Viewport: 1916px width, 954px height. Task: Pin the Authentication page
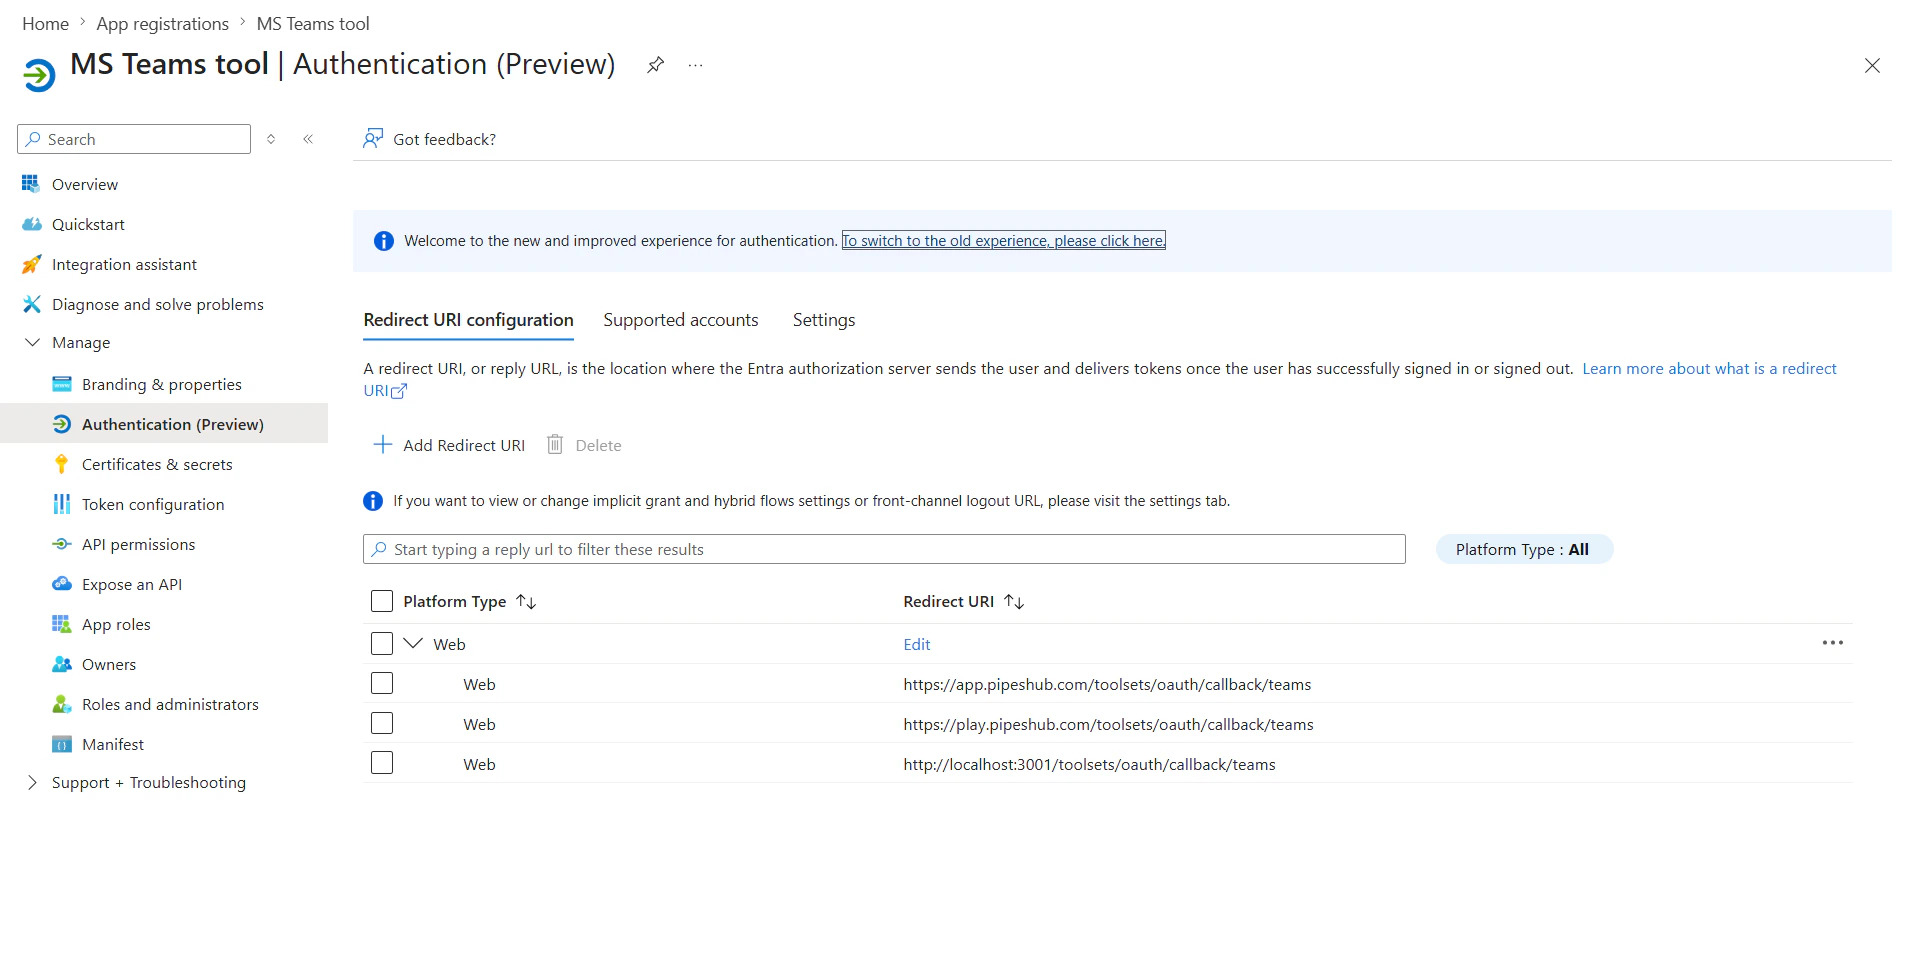point(655,64)
